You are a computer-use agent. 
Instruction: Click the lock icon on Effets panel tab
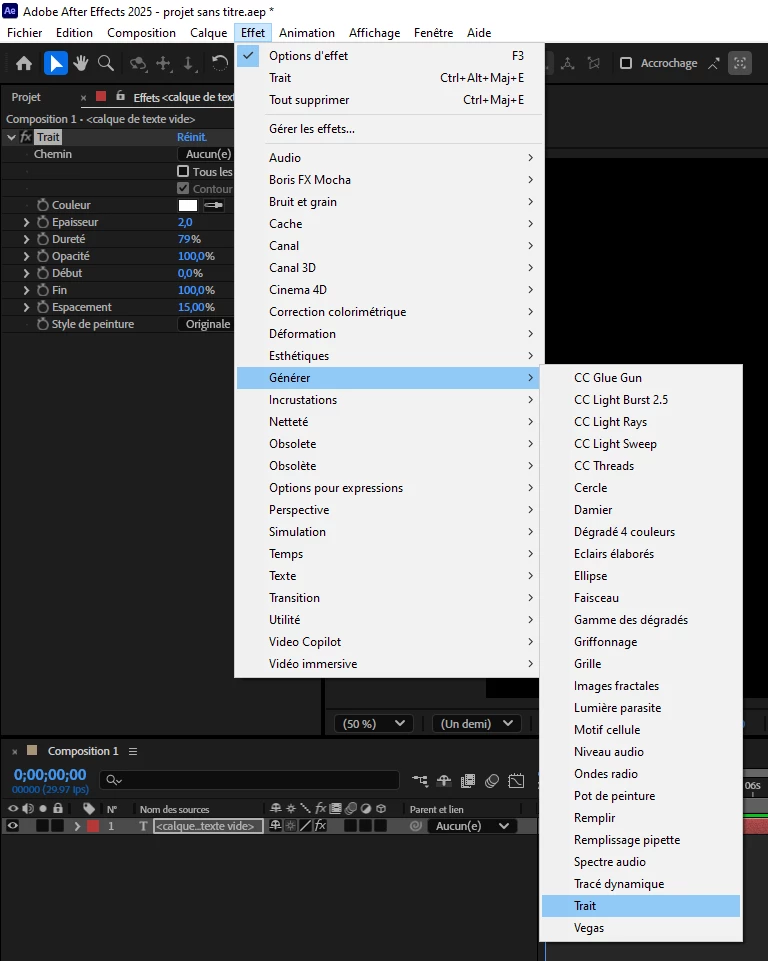coord(121,96)
